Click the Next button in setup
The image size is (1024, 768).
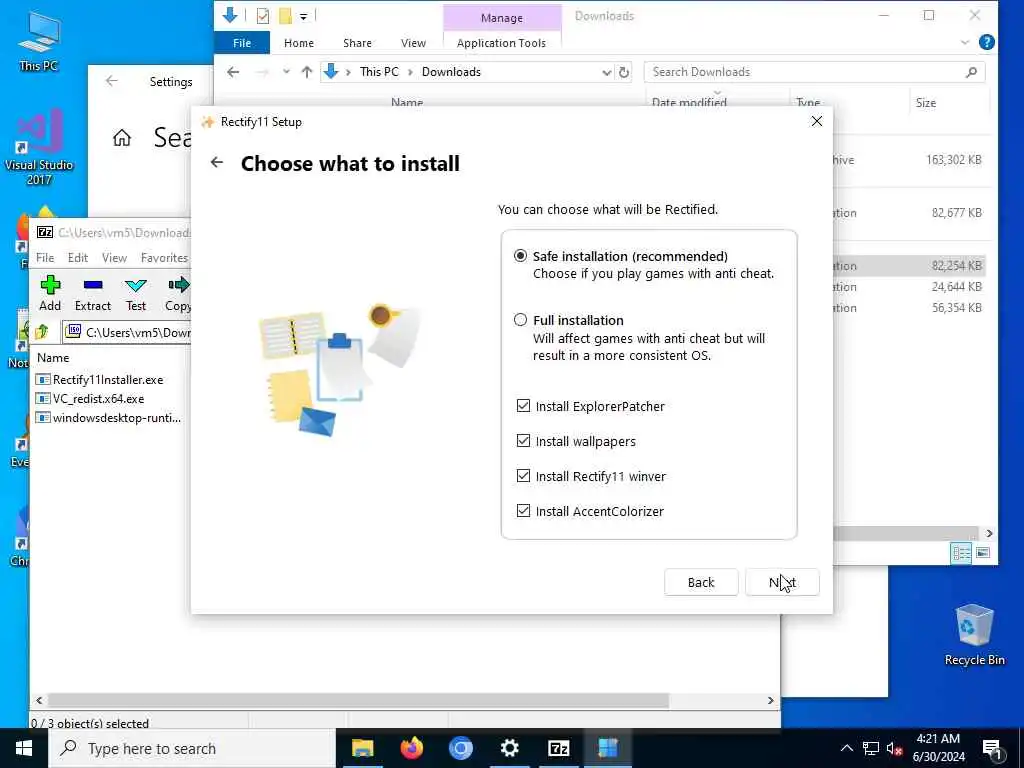tap(782, 582)
